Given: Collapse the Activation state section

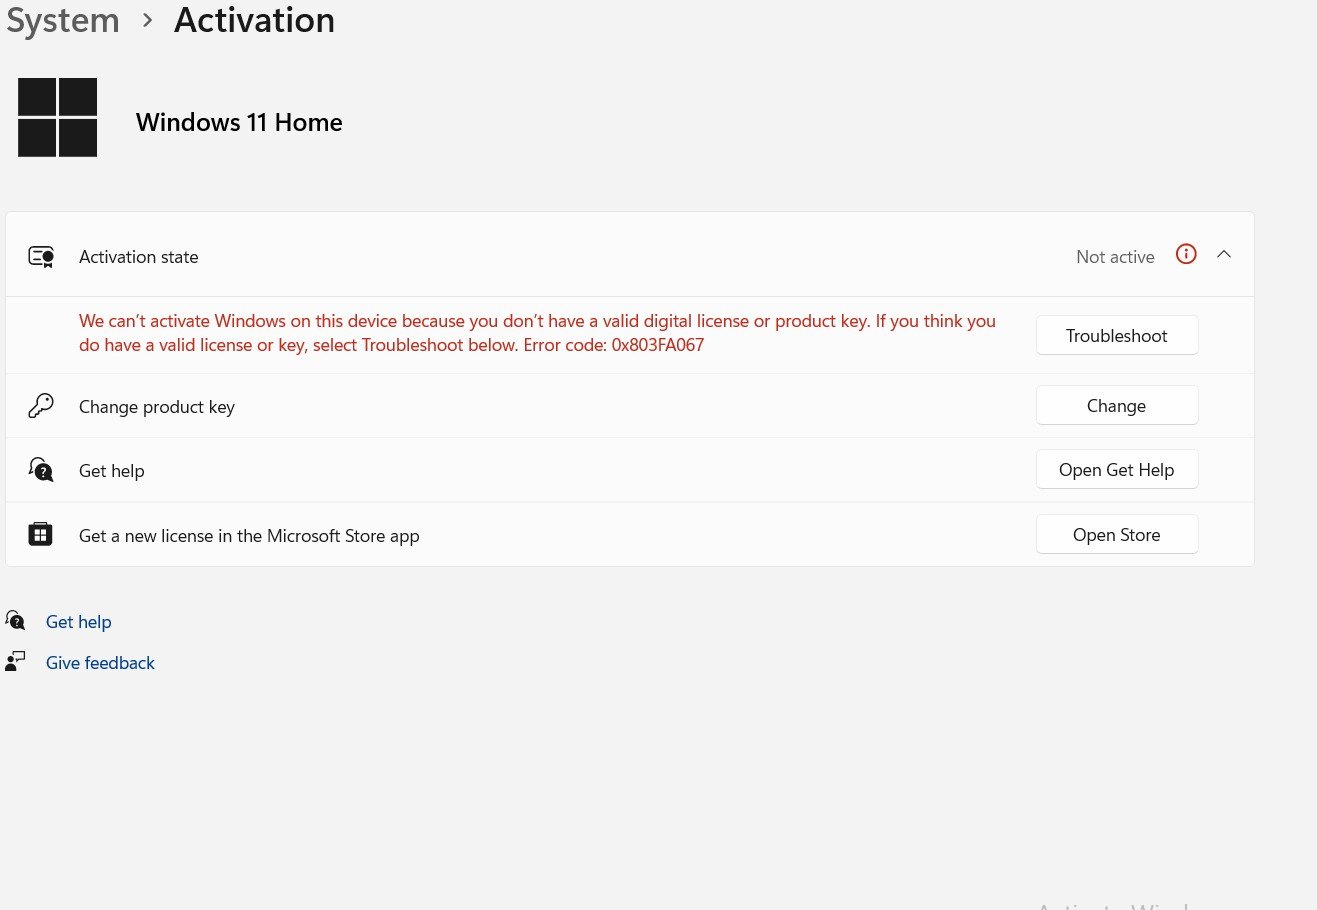Looking at the screenshot, I should (x=1224, y=254).
